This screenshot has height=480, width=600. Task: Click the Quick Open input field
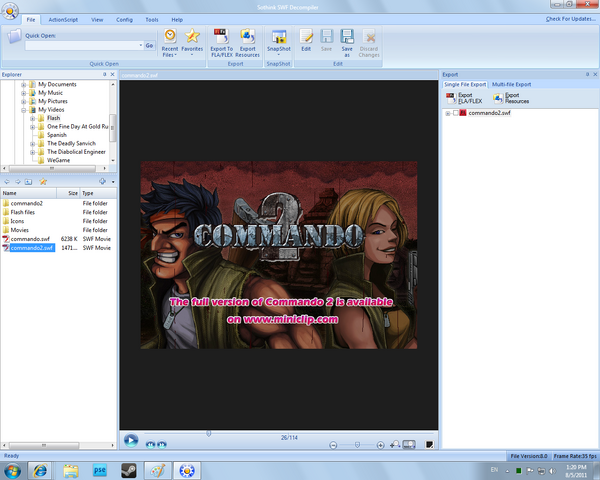(x=81, y=46)
